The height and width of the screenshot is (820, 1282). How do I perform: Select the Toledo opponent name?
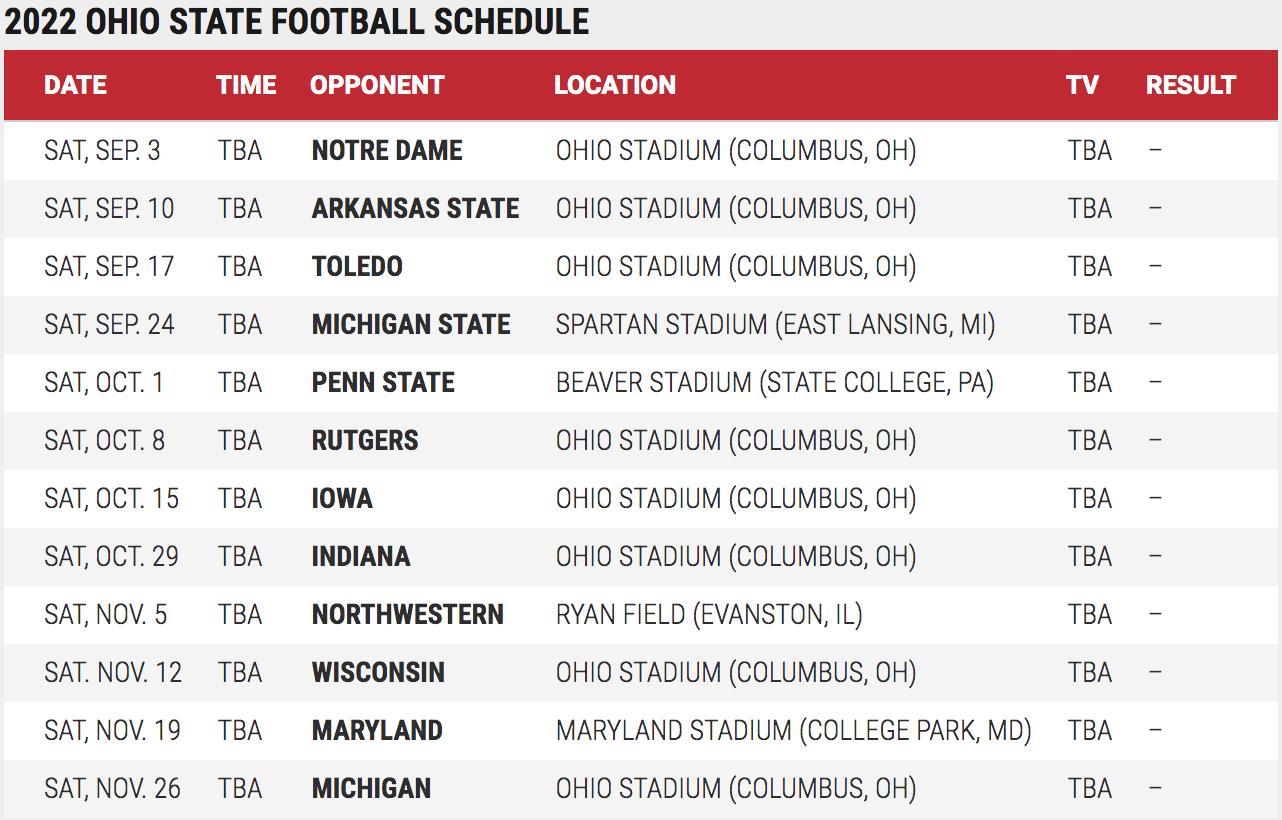pyautogui.click(x=357, y=267)
